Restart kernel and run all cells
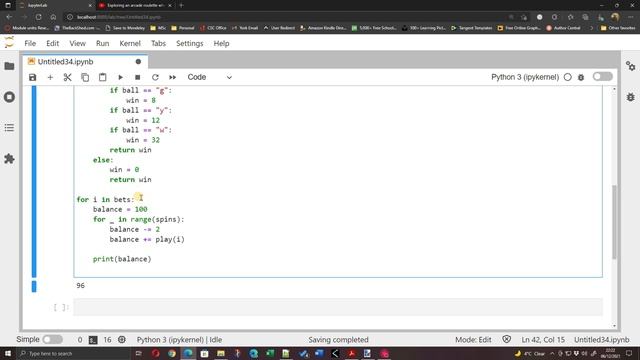This screenshot has width=640, height=360. click(173, 77)
